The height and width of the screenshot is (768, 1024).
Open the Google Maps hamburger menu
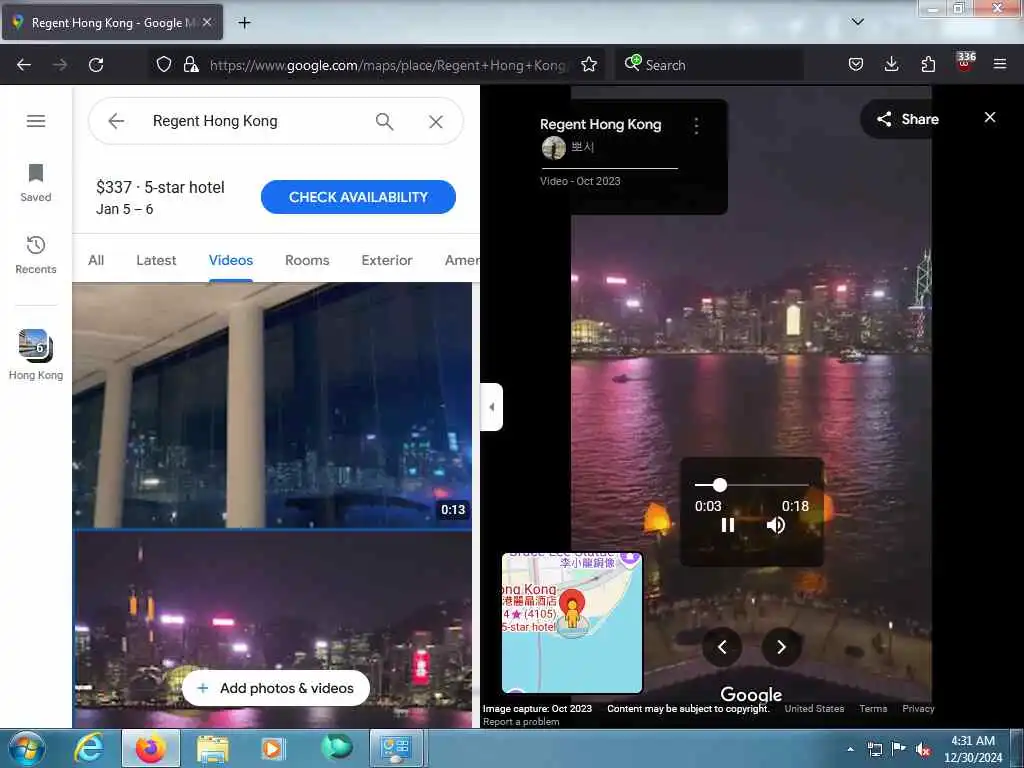[36, 121]
